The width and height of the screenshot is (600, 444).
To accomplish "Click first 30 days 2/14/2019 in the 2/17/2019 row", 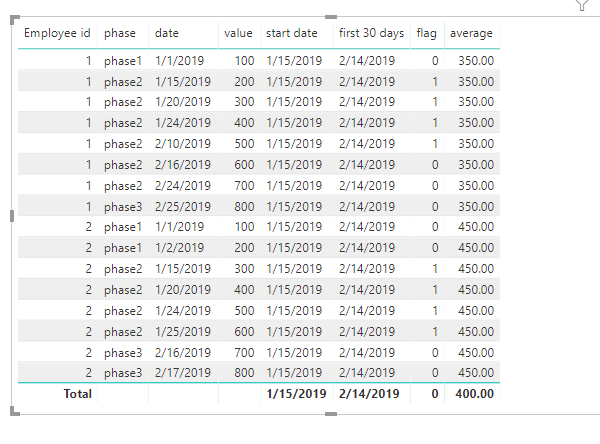I will 367,373.
